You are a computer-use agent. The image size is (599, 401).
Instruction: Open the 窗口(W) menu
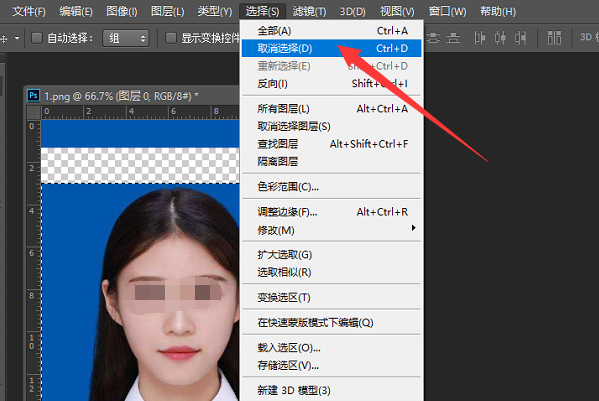[x=447, y=11]
